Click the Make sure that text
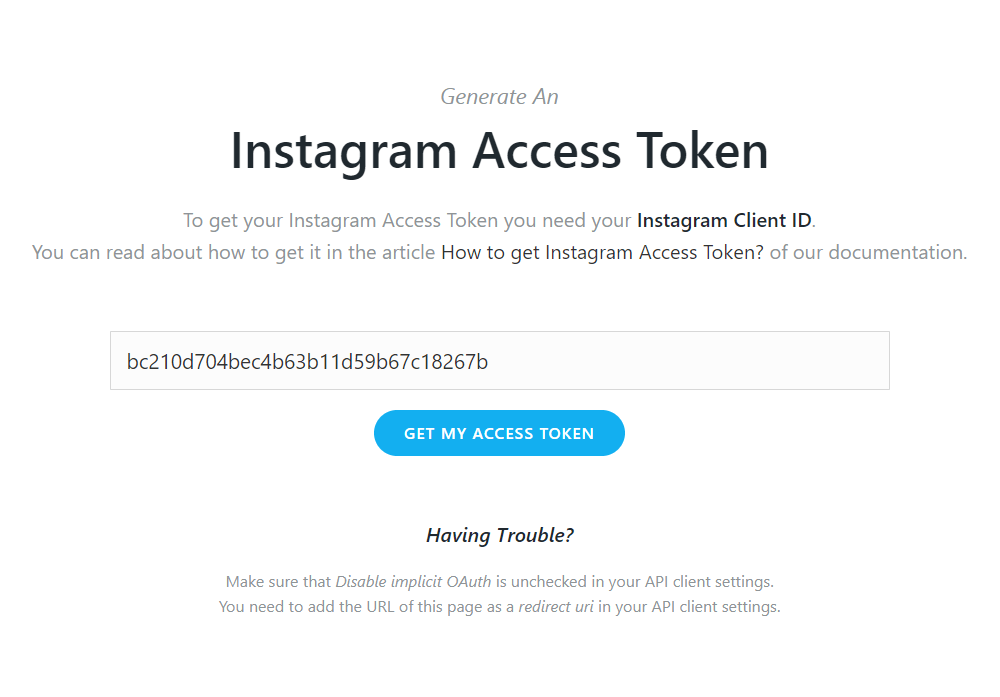The image size is (1000, 697). (278, 582)
